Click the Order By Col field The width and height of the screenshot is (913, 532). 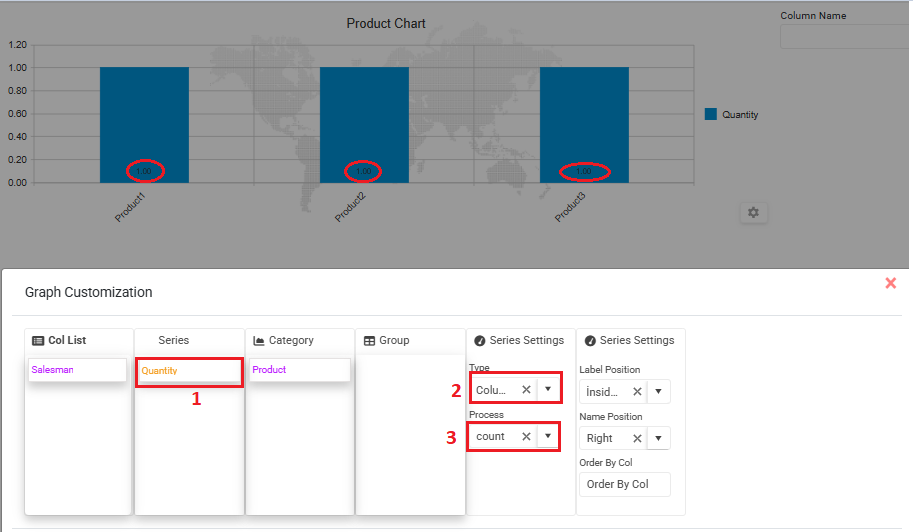point(624,484)
